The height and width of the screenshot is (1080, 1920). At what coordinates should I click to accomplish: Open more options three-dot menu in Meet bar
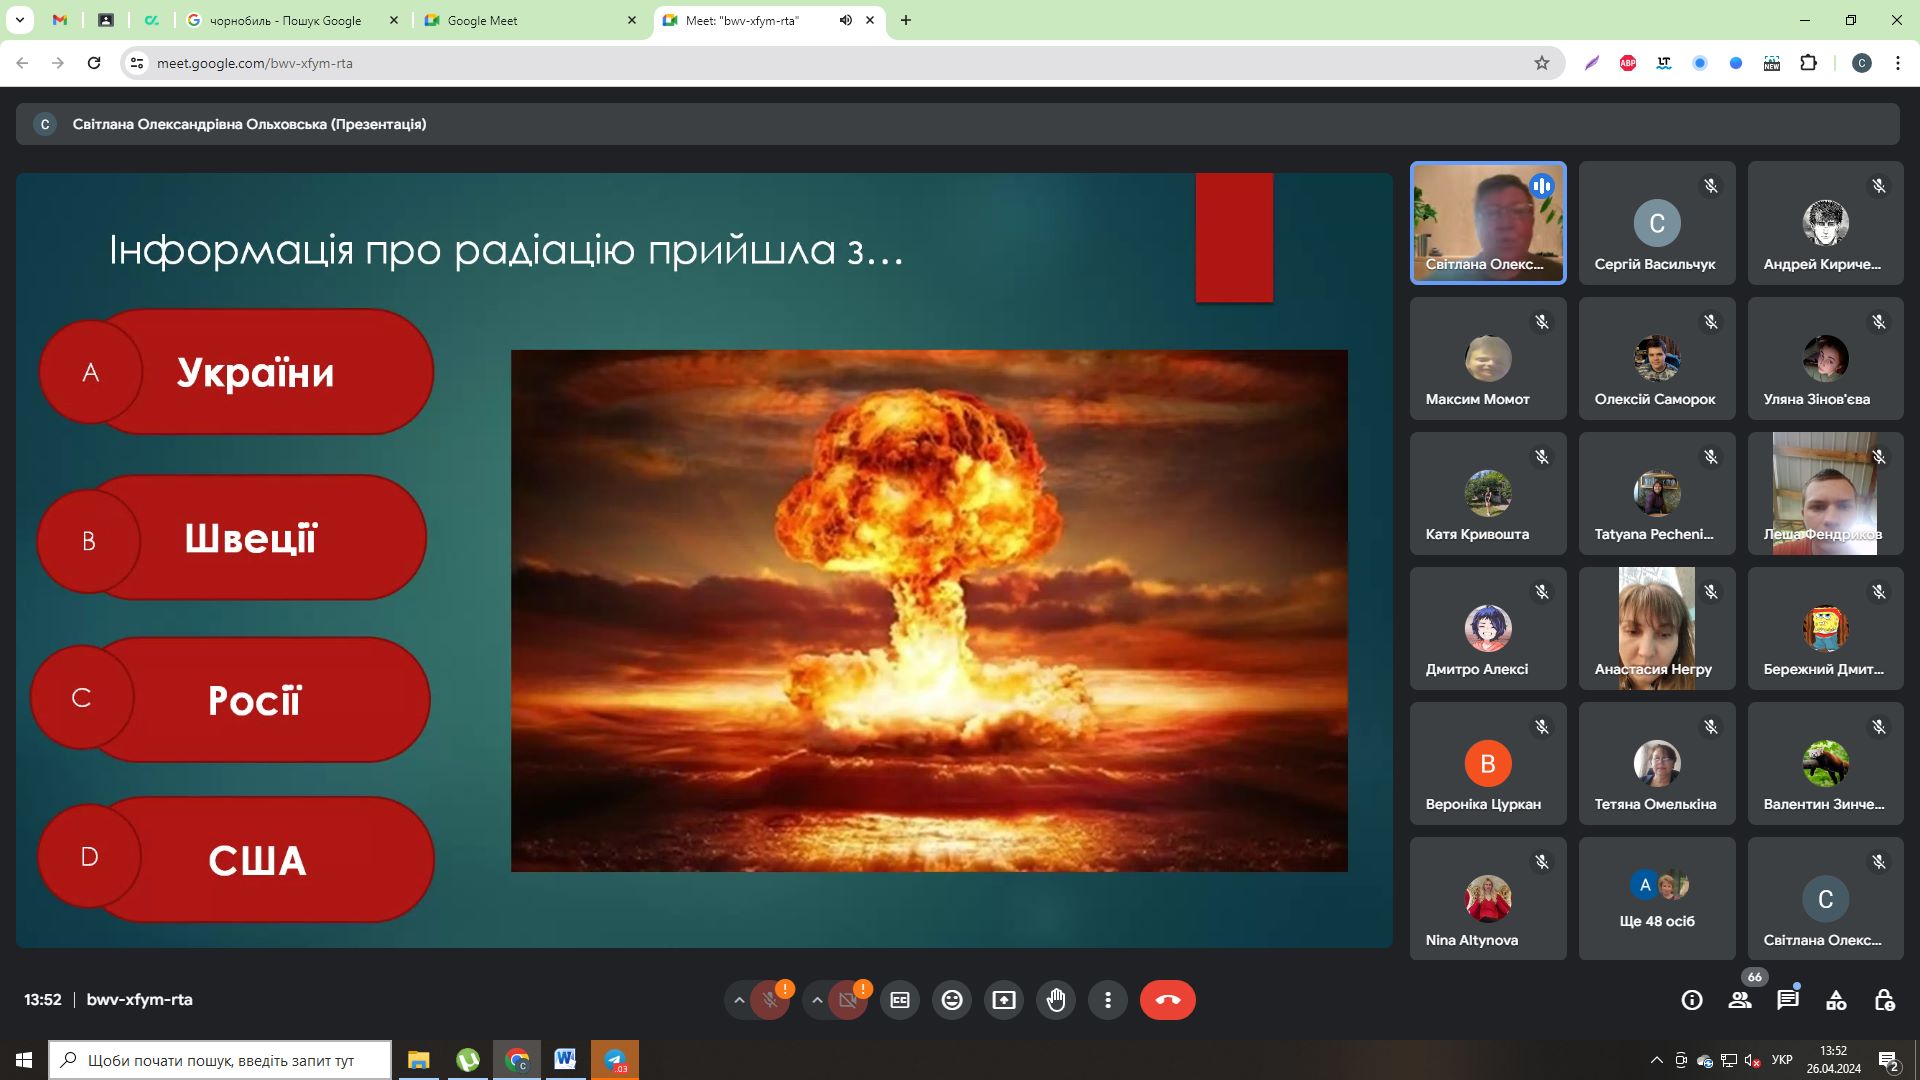1108,1000
